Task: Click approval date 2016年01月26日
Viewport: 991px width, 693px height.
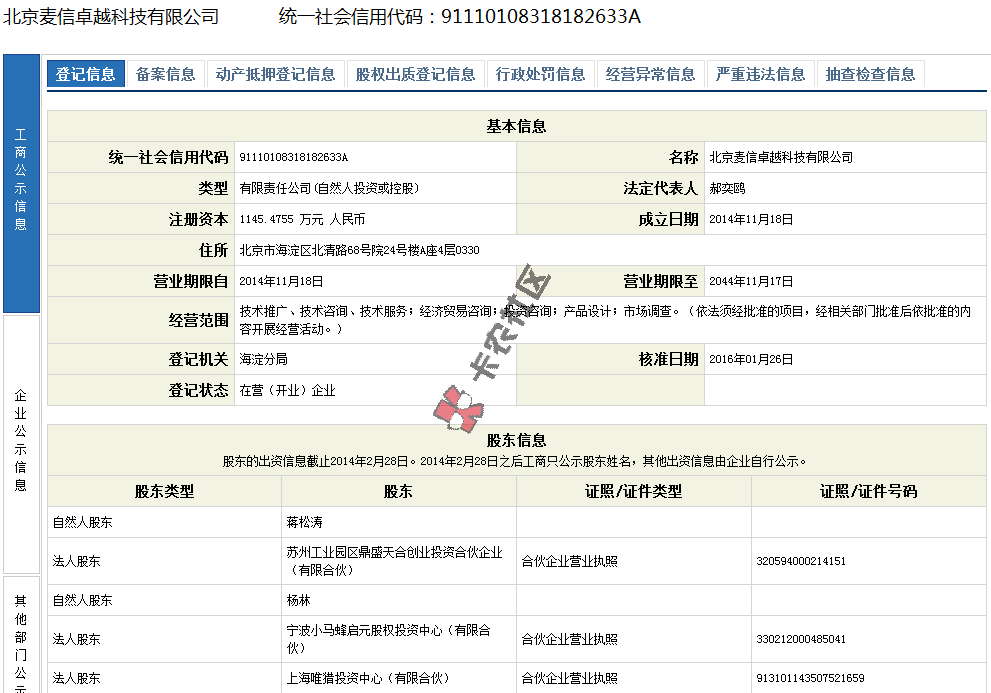Action: click(751, 359)
